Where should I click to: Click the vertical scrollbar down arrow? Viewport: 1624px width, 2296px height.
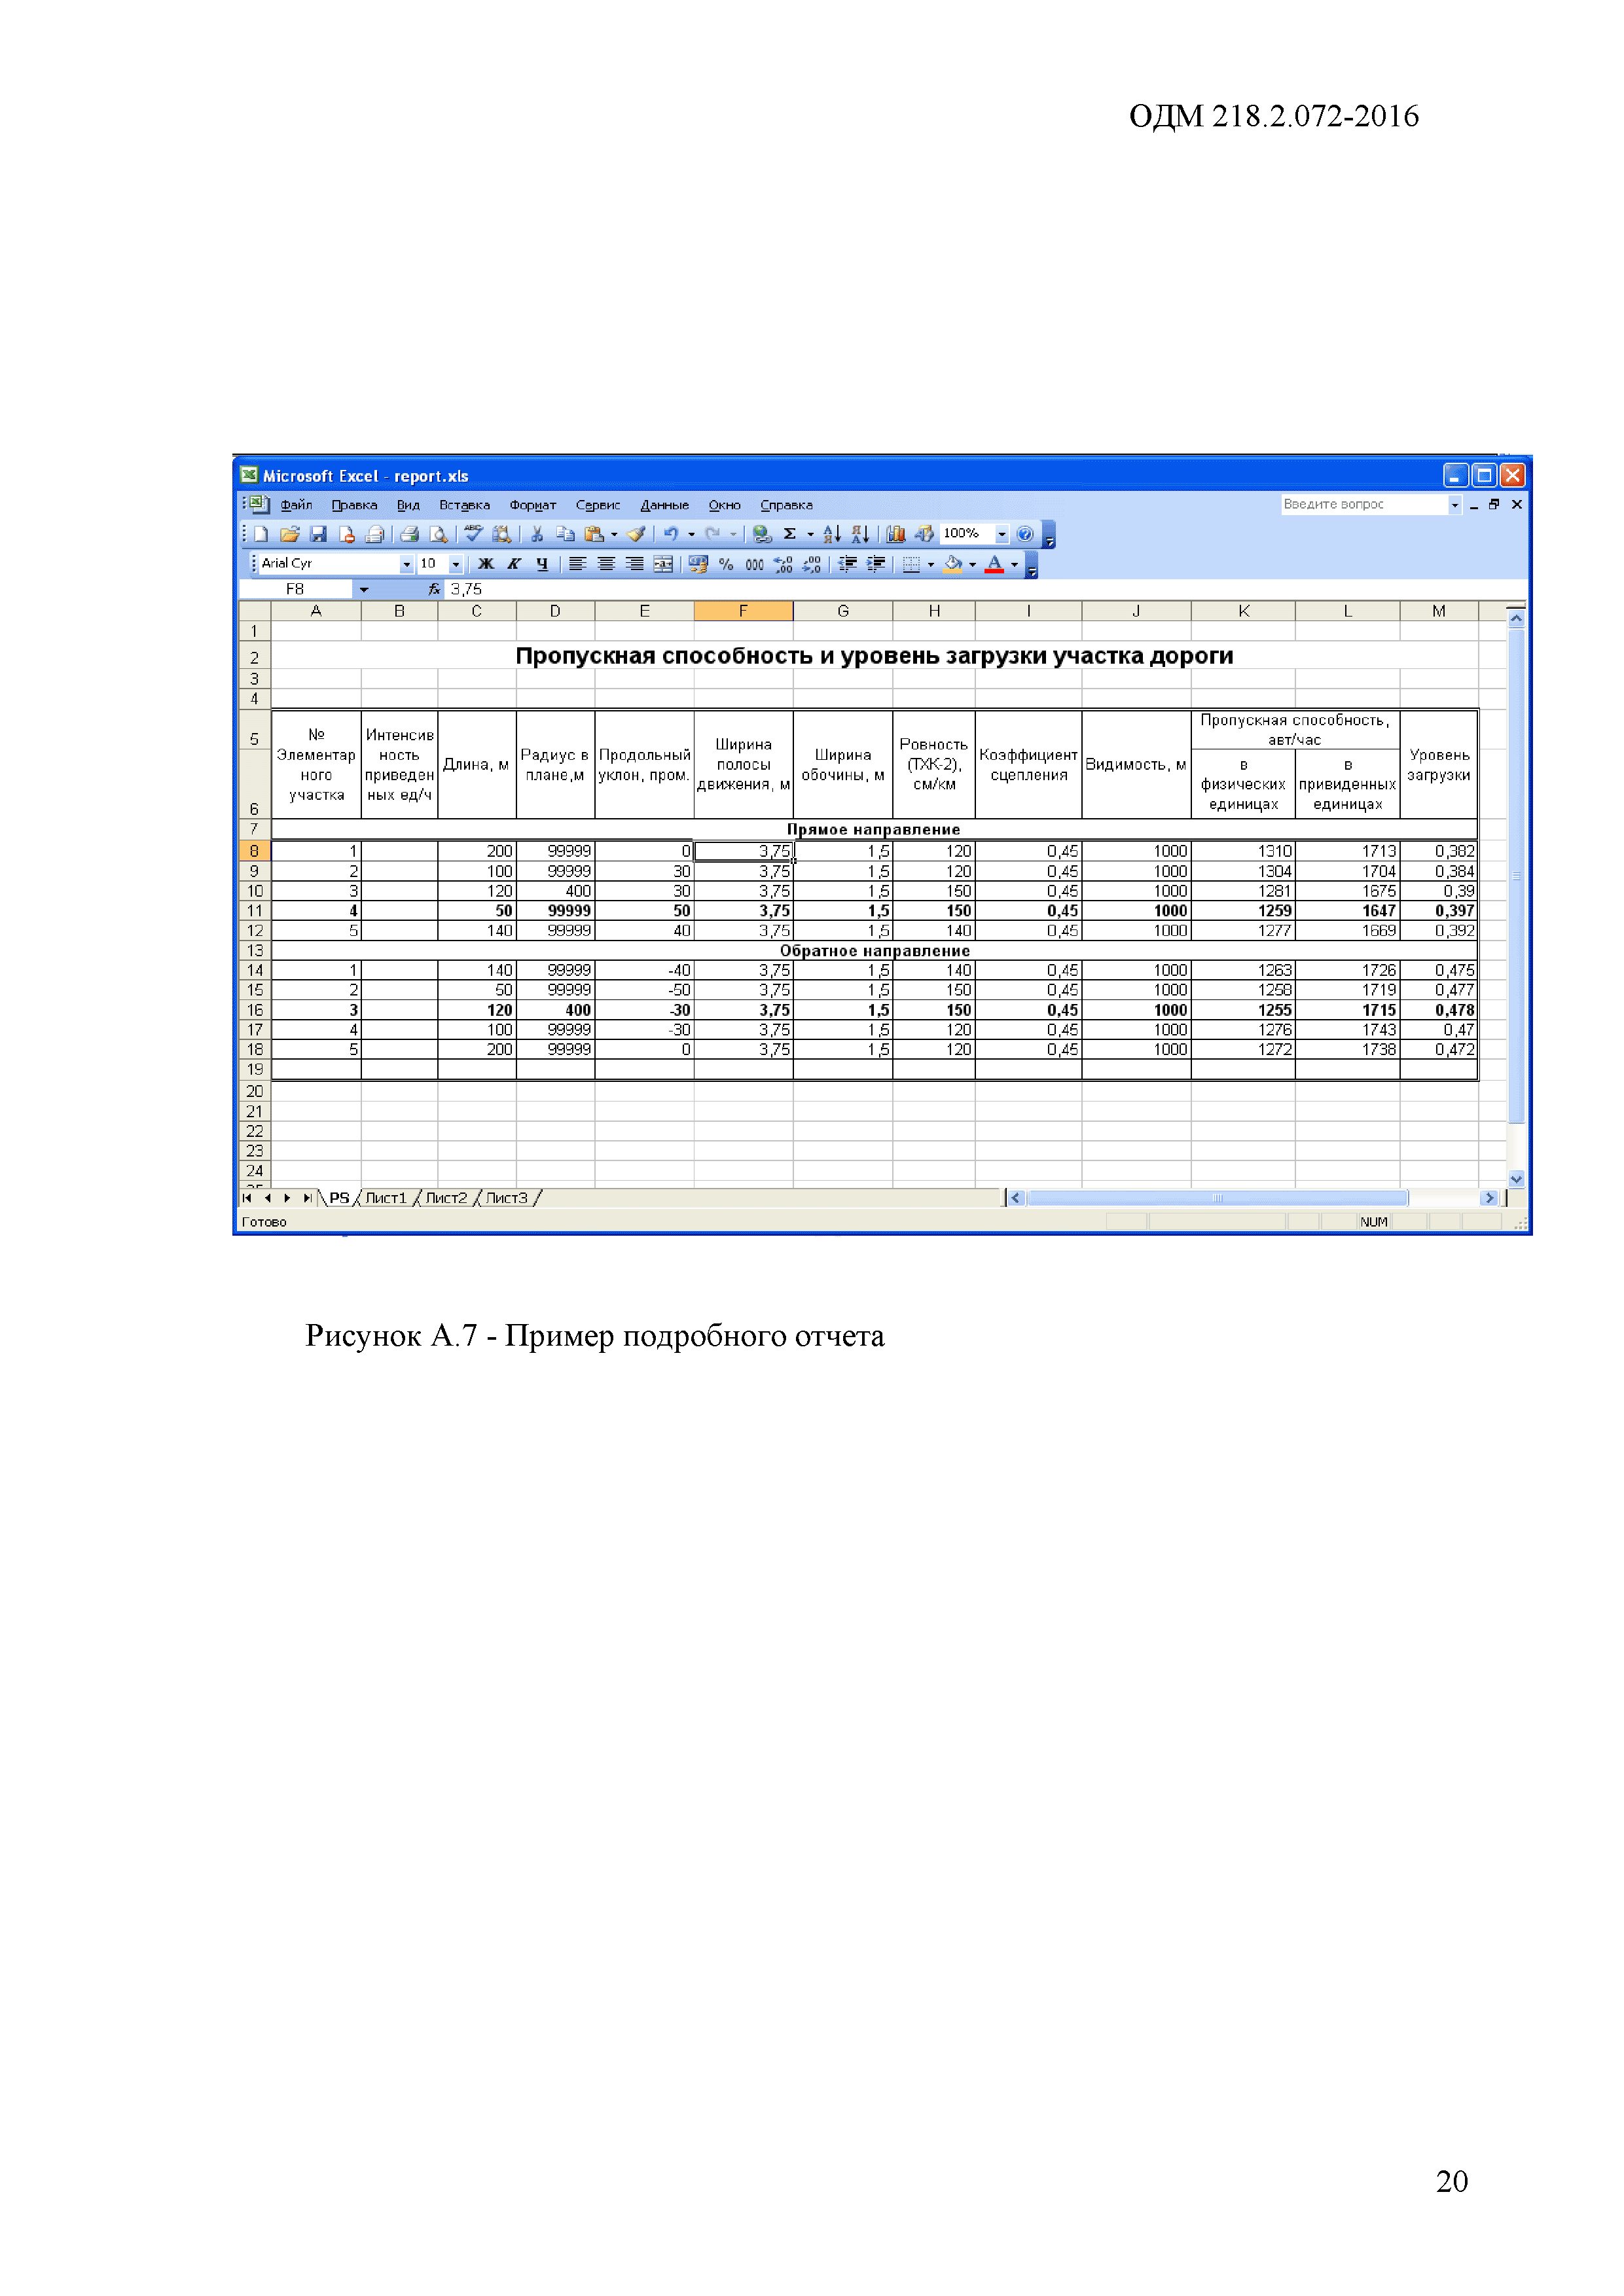point(1516,1179)
